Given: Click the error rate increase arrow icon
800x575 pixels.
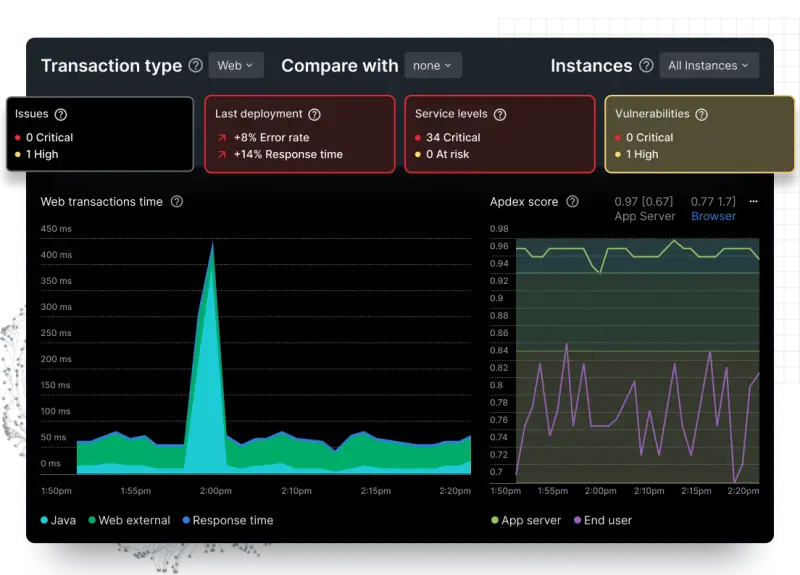Looking at the screenshot, I should point(221,138).
